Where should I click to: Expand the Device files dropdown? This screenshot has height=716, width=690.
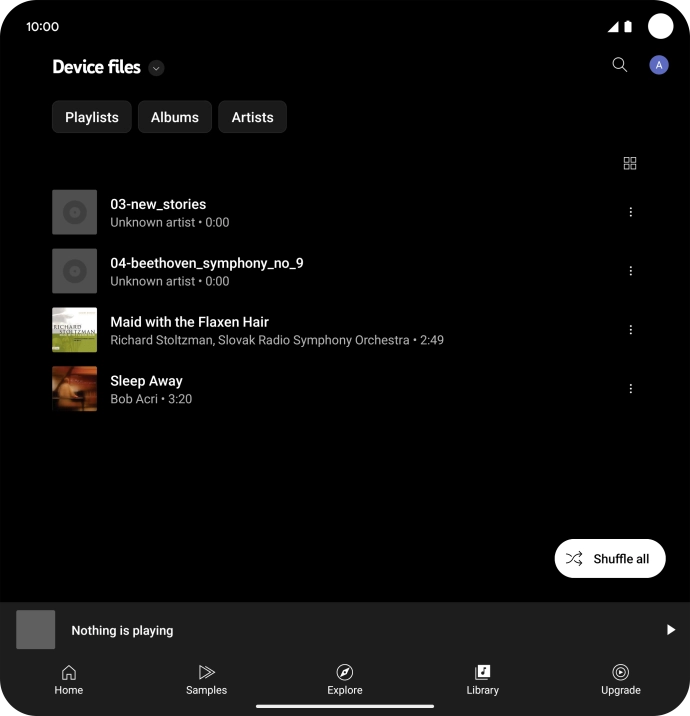pyautogui.click(x=156, y=68)
